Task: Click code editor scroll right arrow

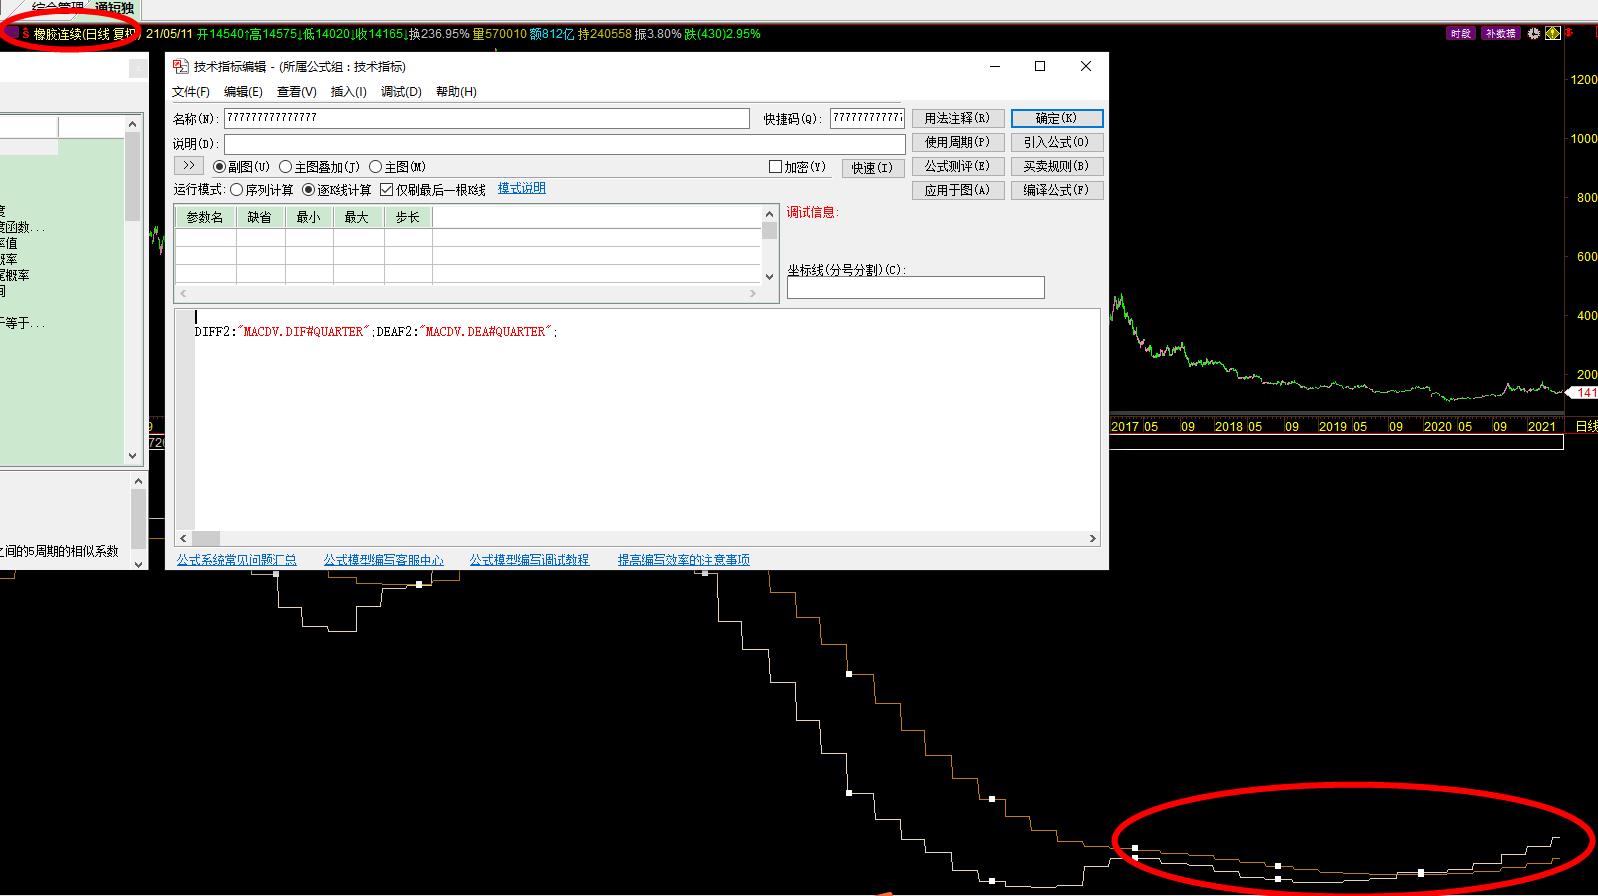Action: click(1092, 538)
